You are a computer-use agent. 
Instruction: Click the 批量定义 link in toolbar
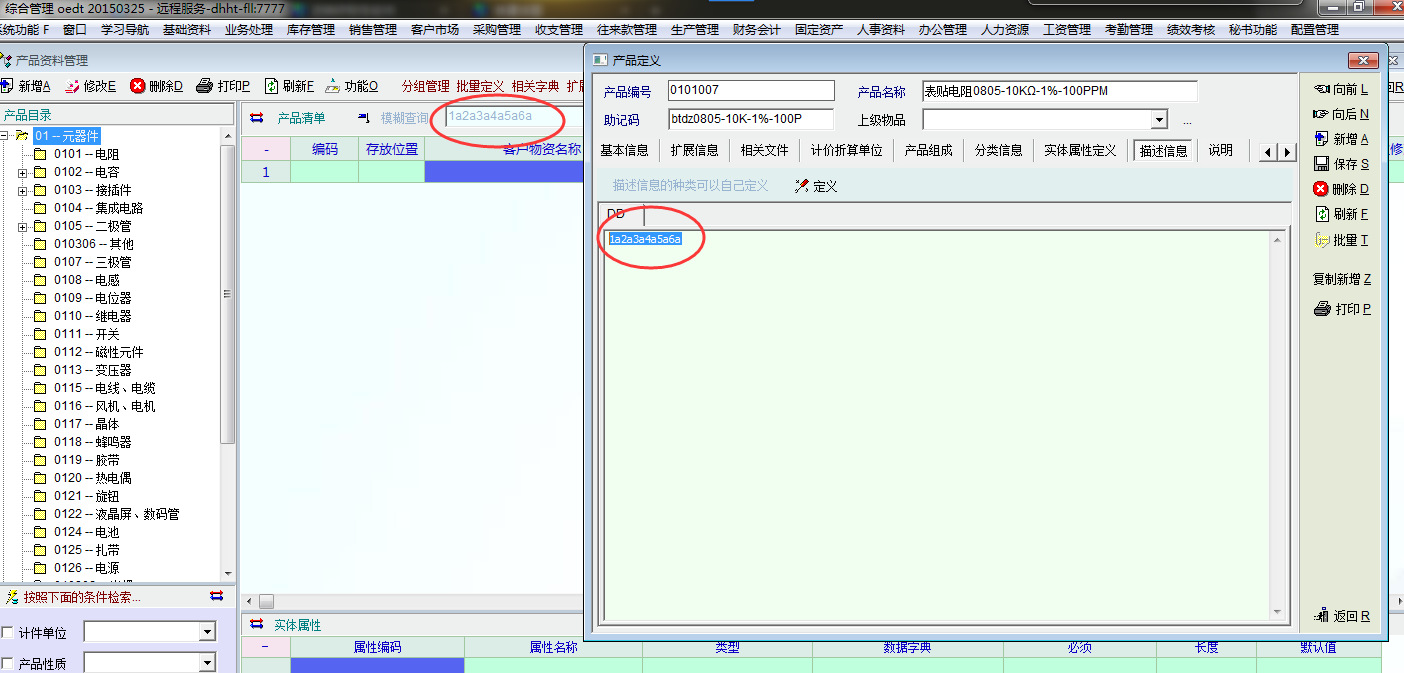[480, 87]
